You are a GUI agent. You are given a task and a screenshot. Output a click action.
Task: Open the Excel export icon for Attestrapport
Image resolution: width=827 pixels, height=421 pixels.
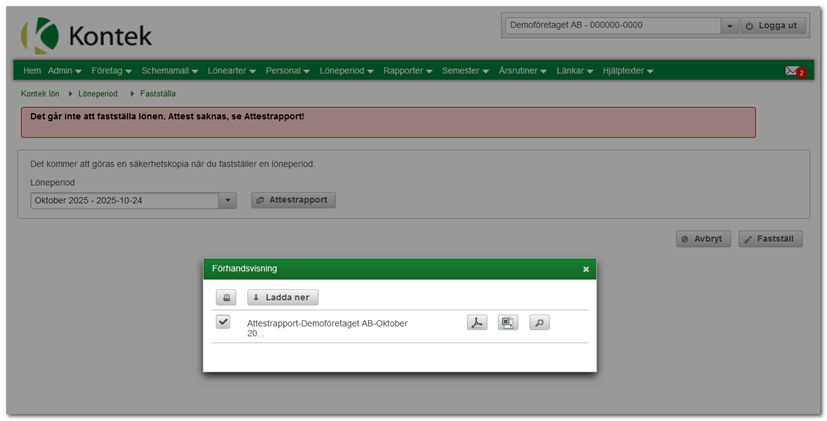(x=508, y=322)
